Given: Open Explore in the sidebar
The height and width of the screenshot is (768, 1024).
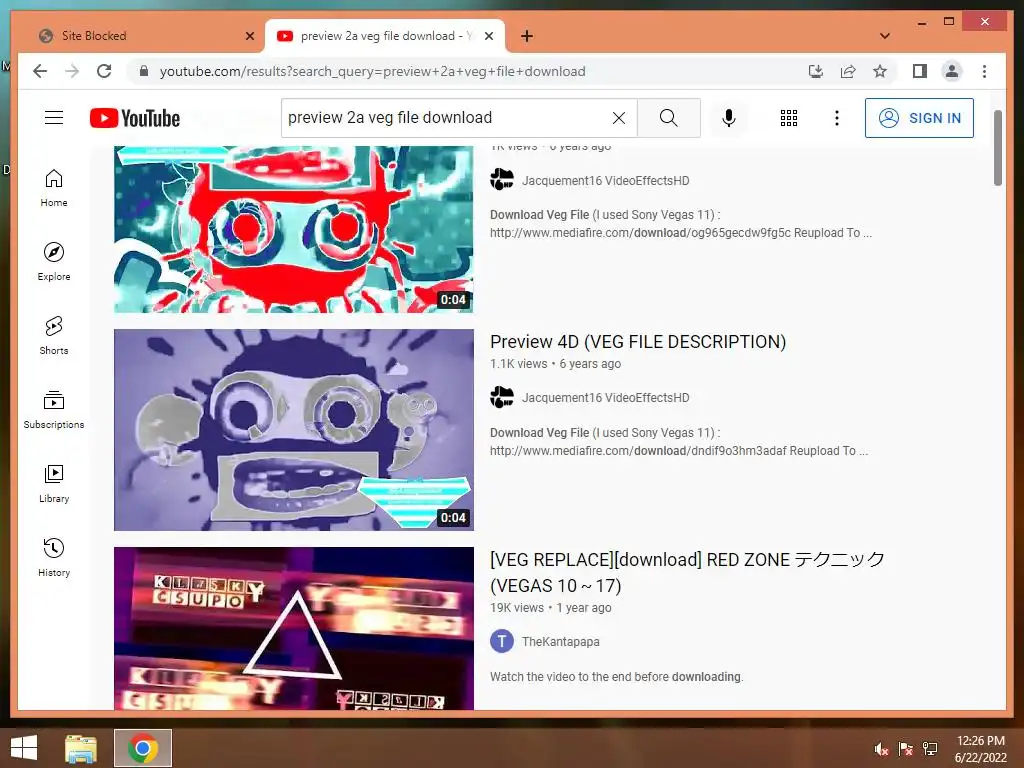Looking at the screenshot, I should 54,262.
